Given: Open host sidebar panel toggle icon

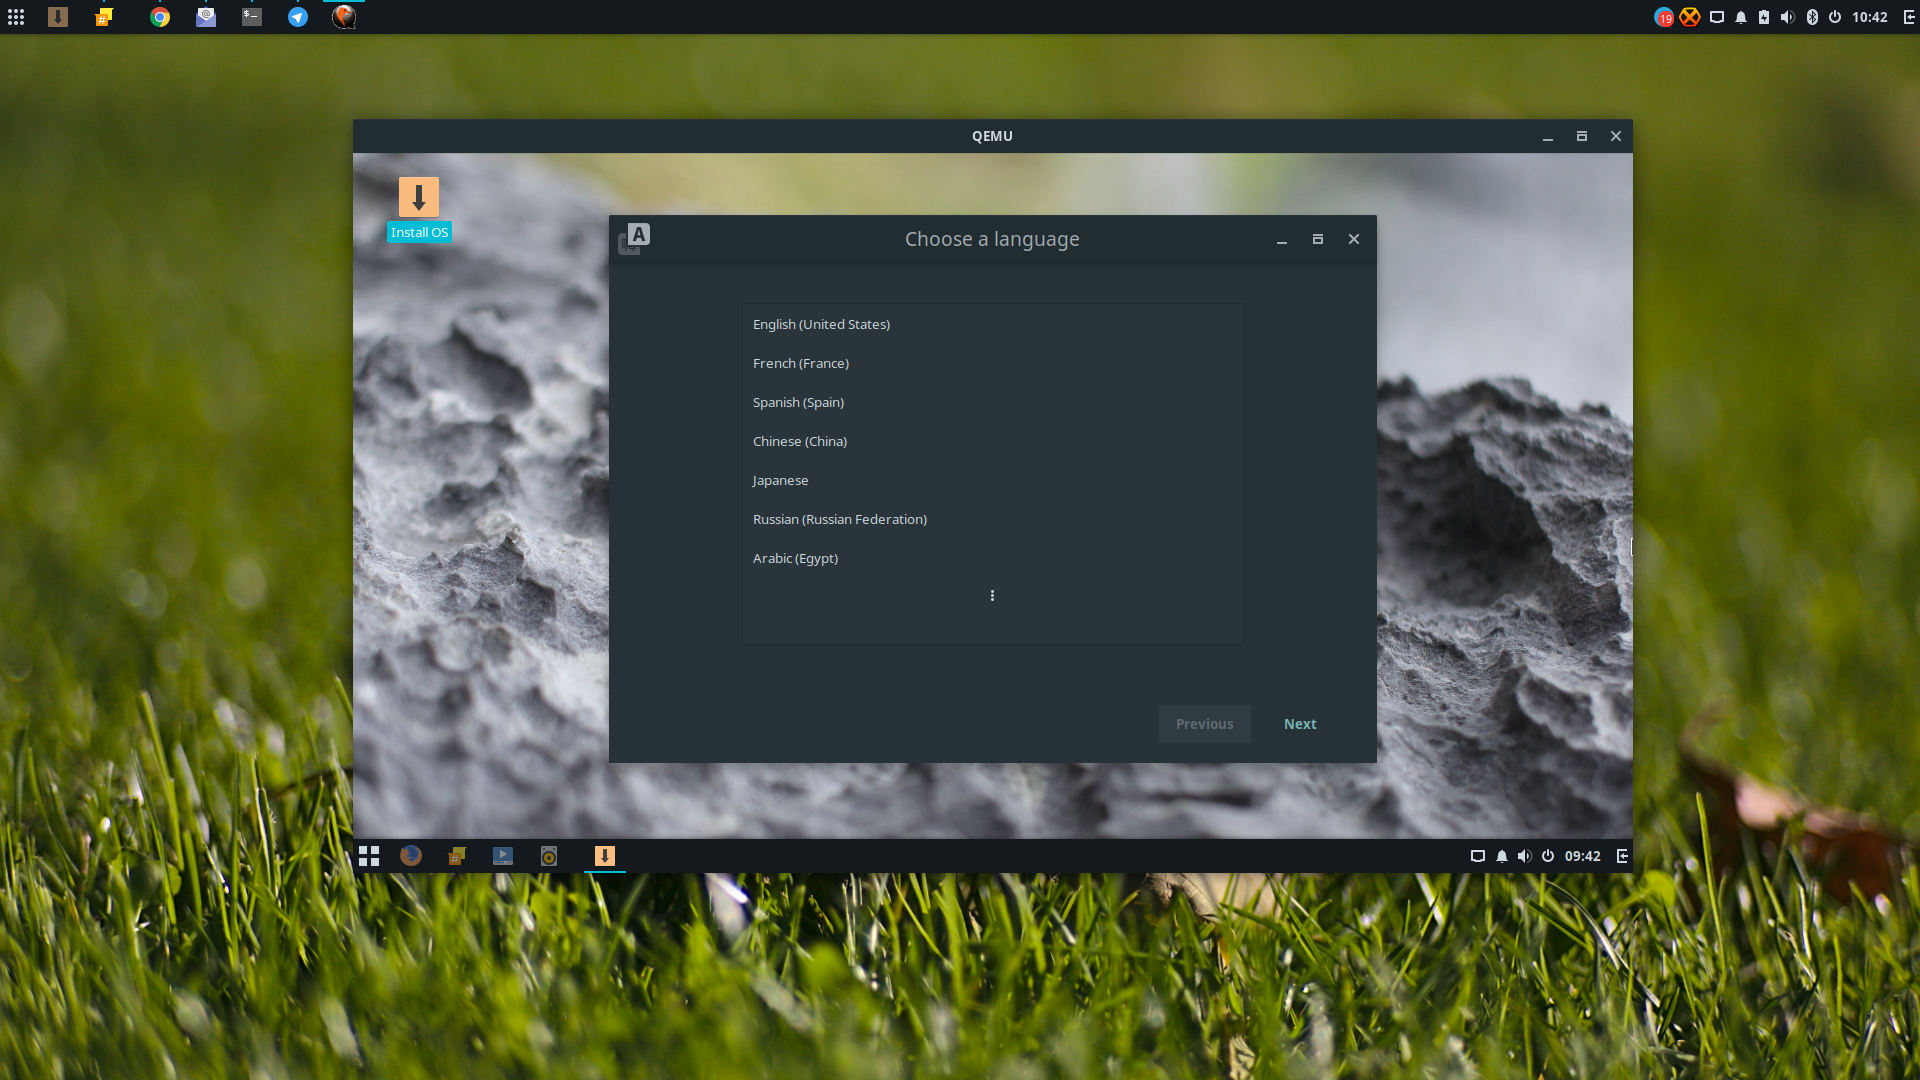Looking at the screenshot, I should point(1909,17).
